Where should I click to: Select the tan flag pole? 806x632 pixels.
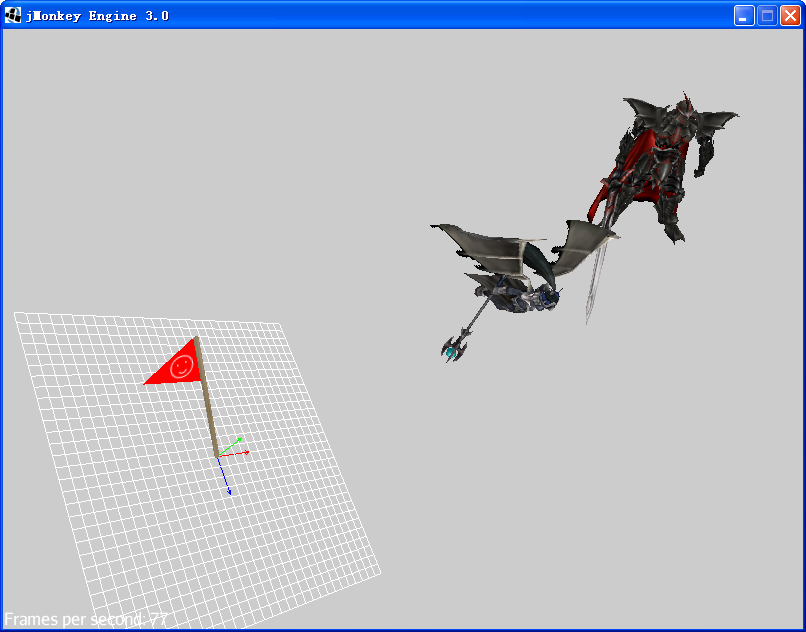(207, 396)
